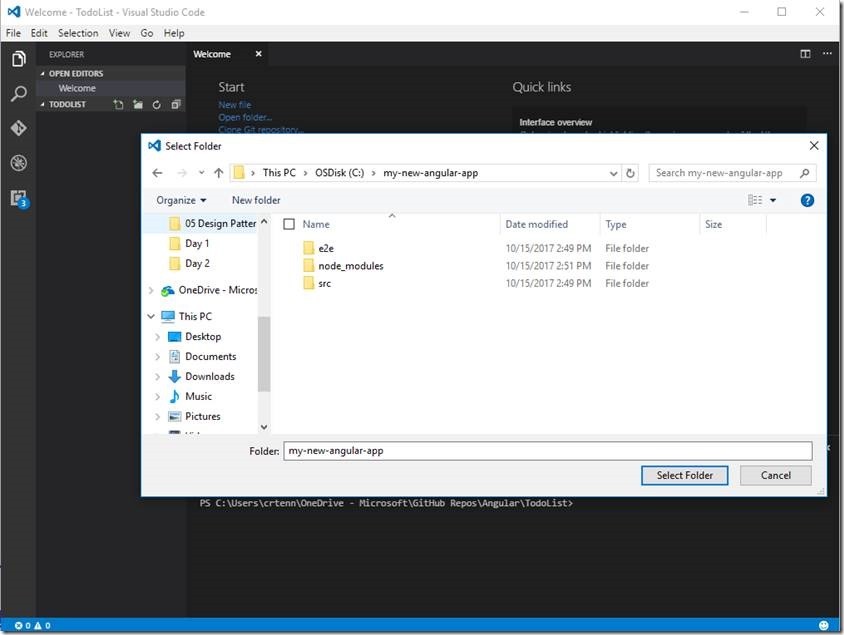This screenshot has height=635, width=844.
Task: Open the Edit menu
Action: coord(39,33)
